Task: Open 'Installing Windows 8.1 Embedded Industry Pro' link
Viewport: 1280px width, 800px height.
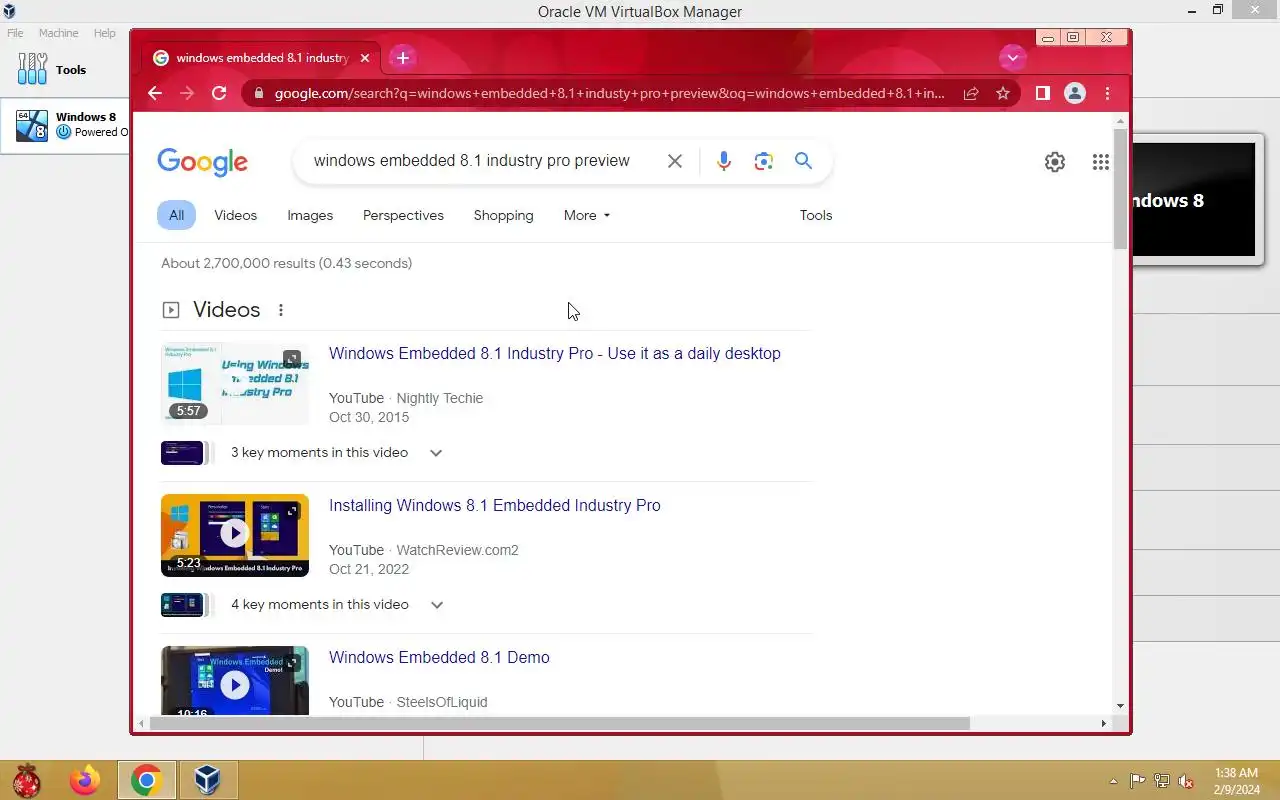Action: point(495,505)
